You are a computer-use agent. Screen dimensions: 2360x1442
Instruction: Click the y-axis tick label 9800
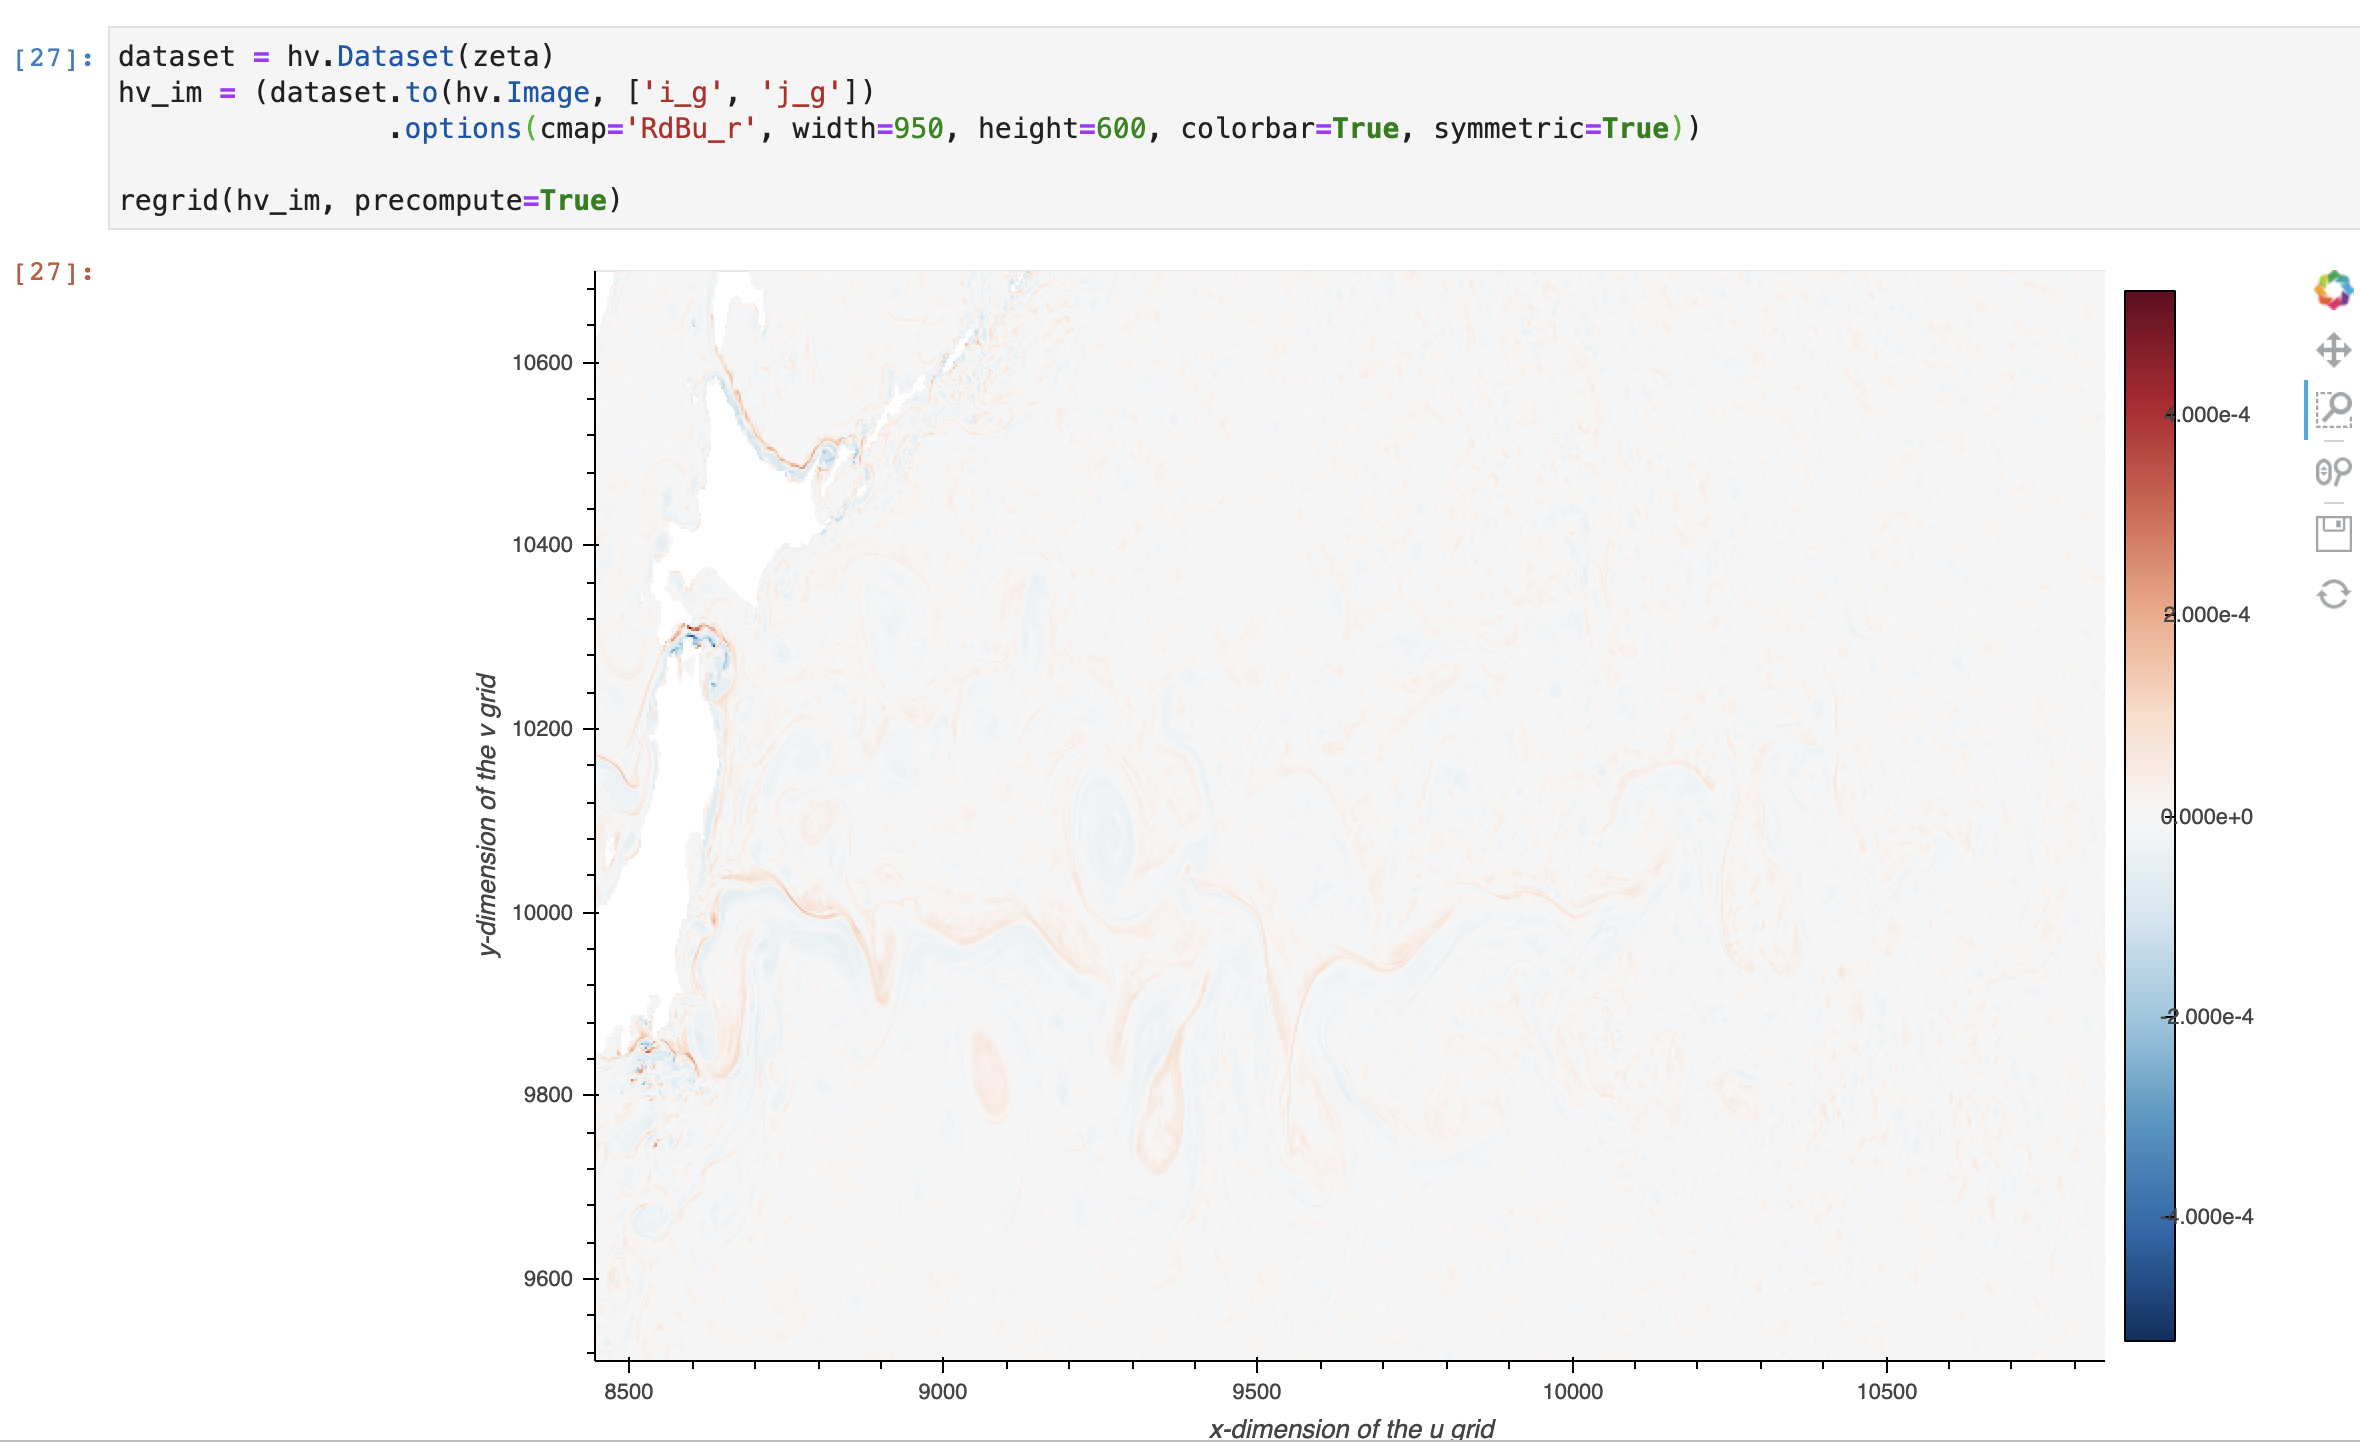(548, 1095)
